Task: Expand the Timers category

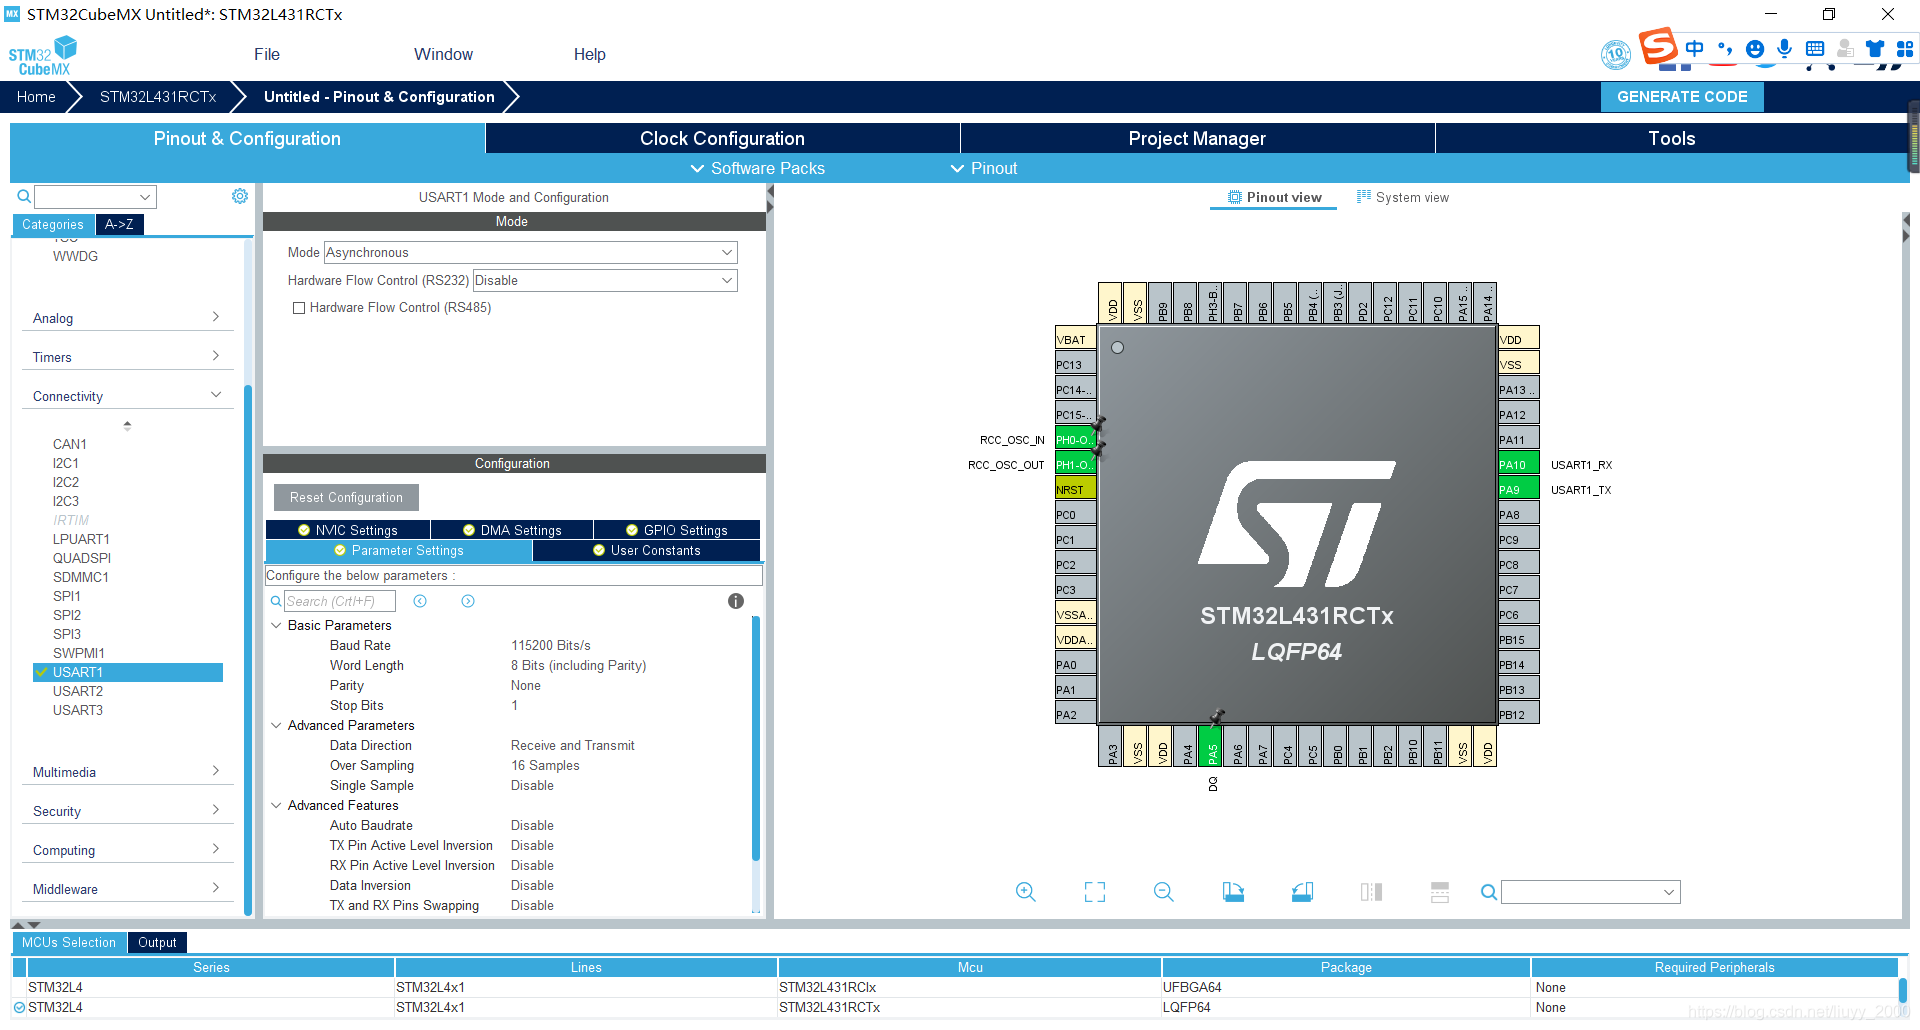Action: 127,357
